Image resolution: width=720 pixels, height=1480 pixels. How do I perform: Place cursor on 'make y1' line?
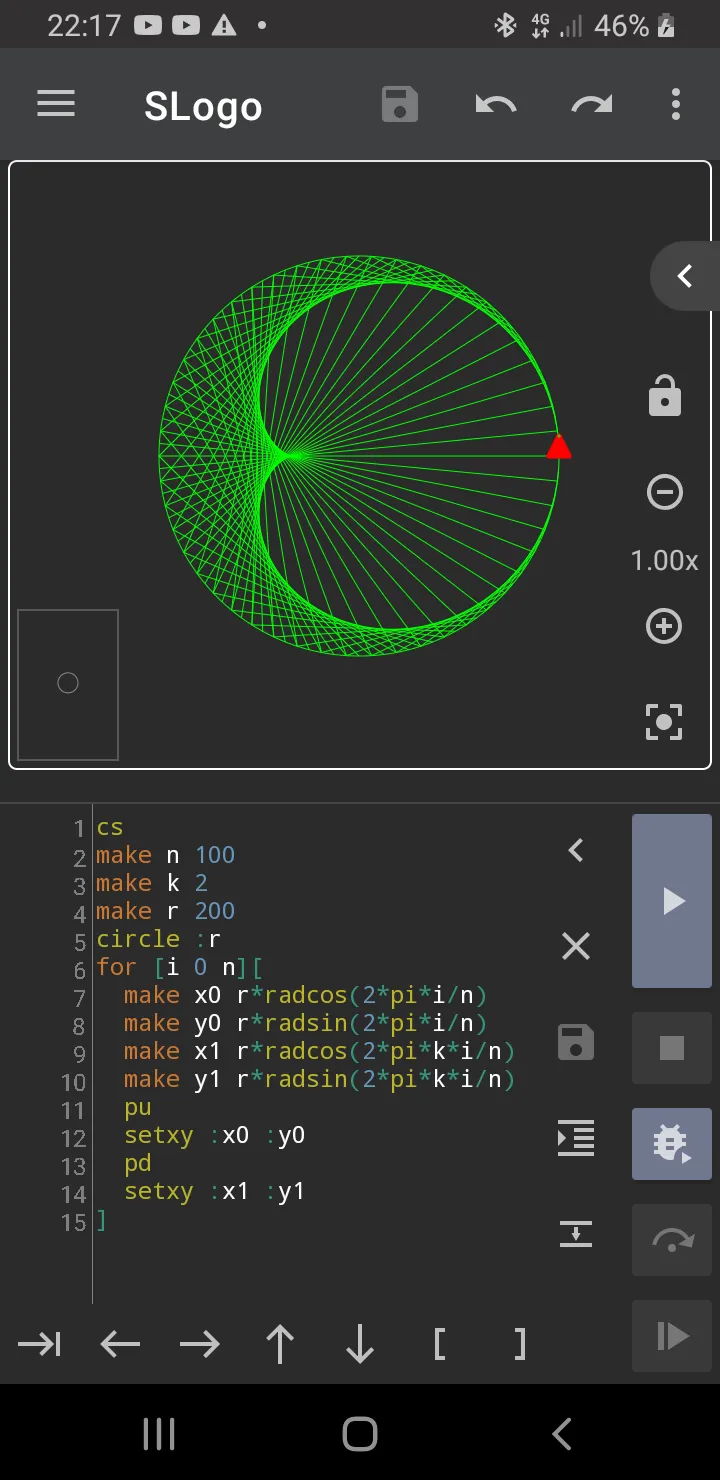320,1080
